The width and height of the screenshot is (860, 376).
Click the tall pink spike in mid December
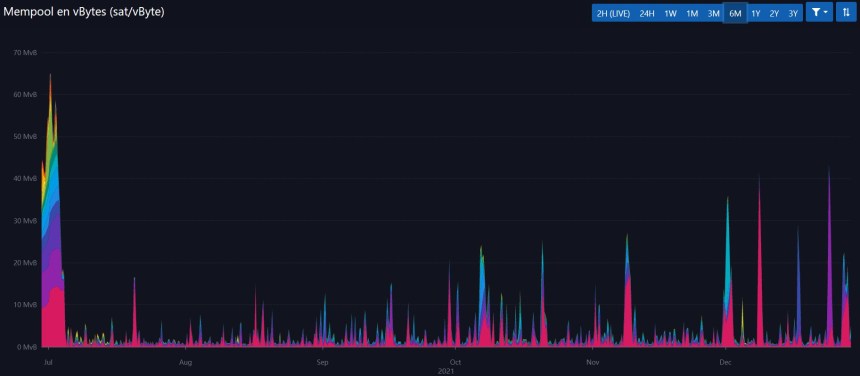(760, 263)
